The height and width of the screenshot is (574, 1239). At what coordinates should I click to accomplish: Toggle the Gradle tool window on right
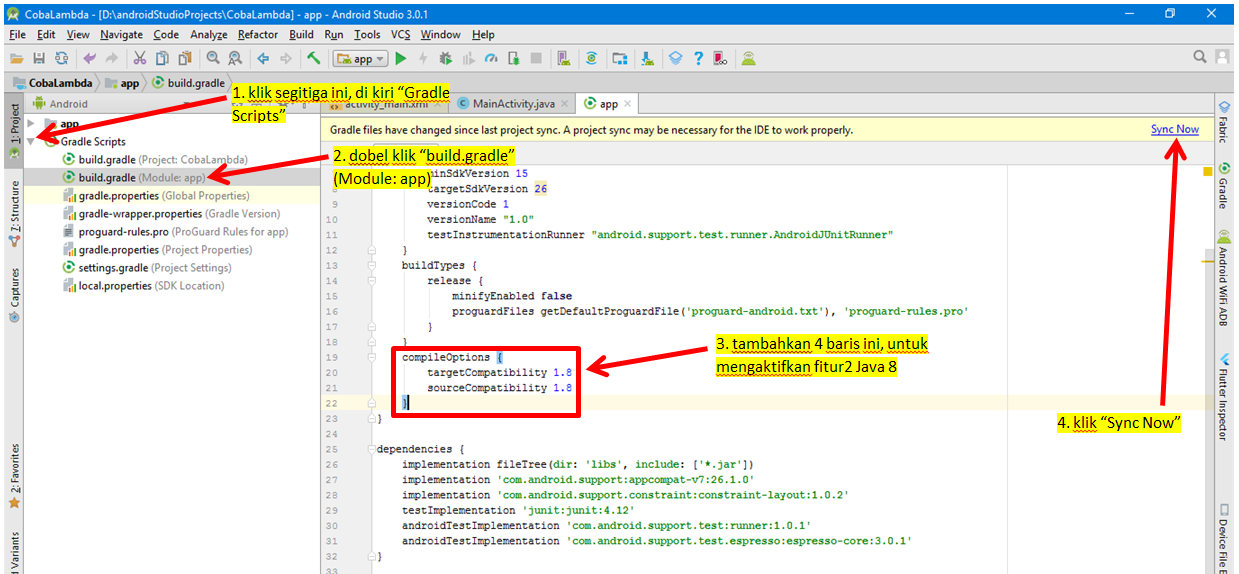coord(1223,186)
